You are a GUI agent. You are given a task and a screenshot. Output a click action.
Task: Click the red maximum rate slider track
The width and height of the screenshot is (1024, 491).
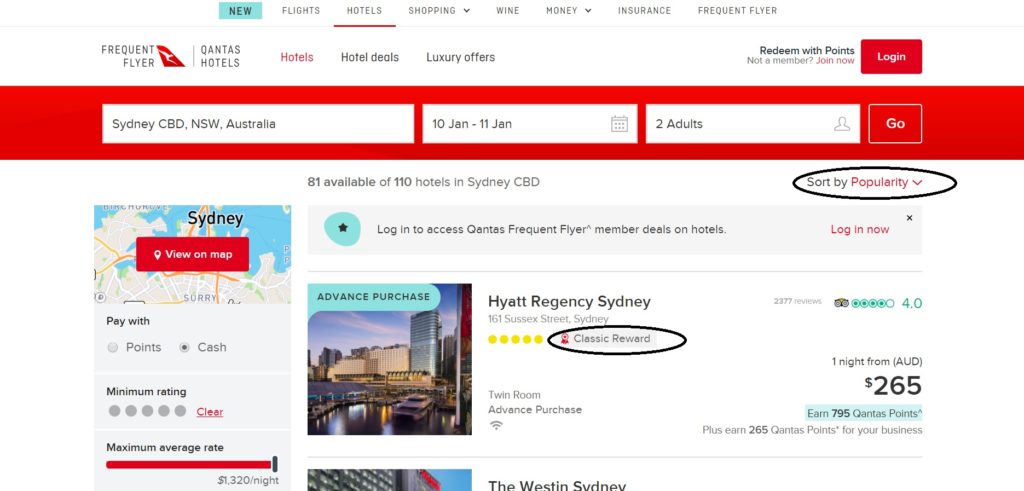pyautogui.click(x=189, y=465)
